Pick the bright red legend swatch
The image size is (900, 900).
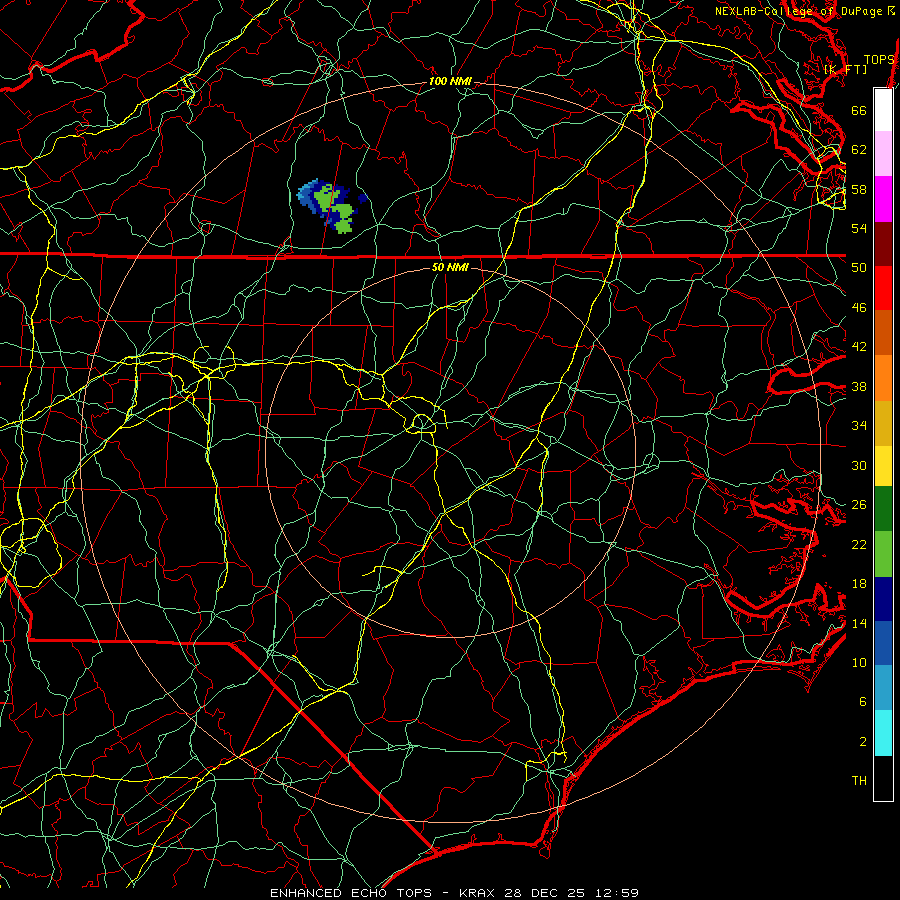(x=883, y=288)
